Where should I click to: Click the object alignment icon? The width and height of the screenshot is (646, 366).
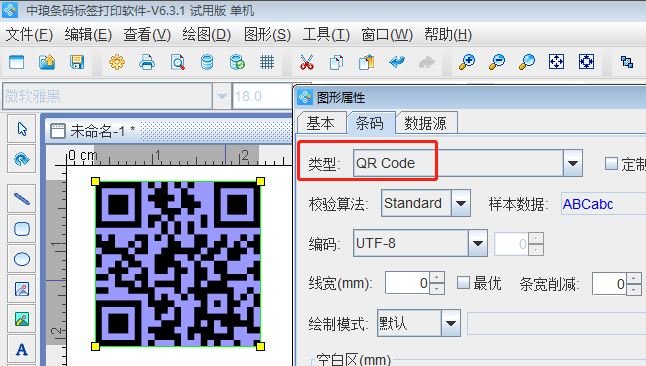coord(627,62)
